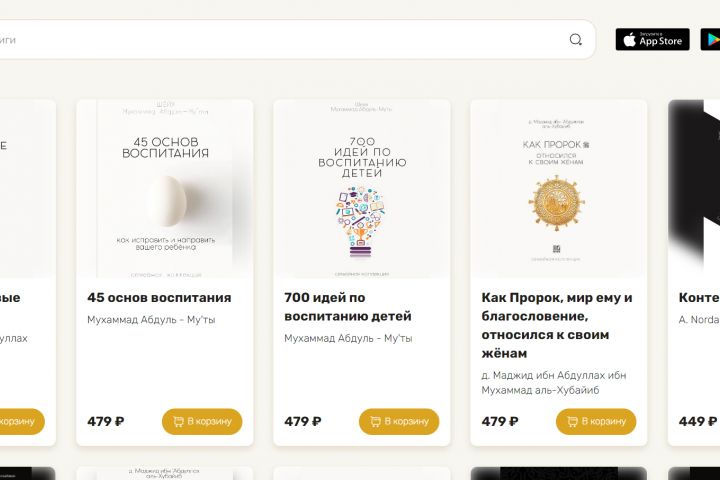This screenshot has width=720, height=480.
Task: Open 45 основ воспитания book cover
Action: coord(165,188)
